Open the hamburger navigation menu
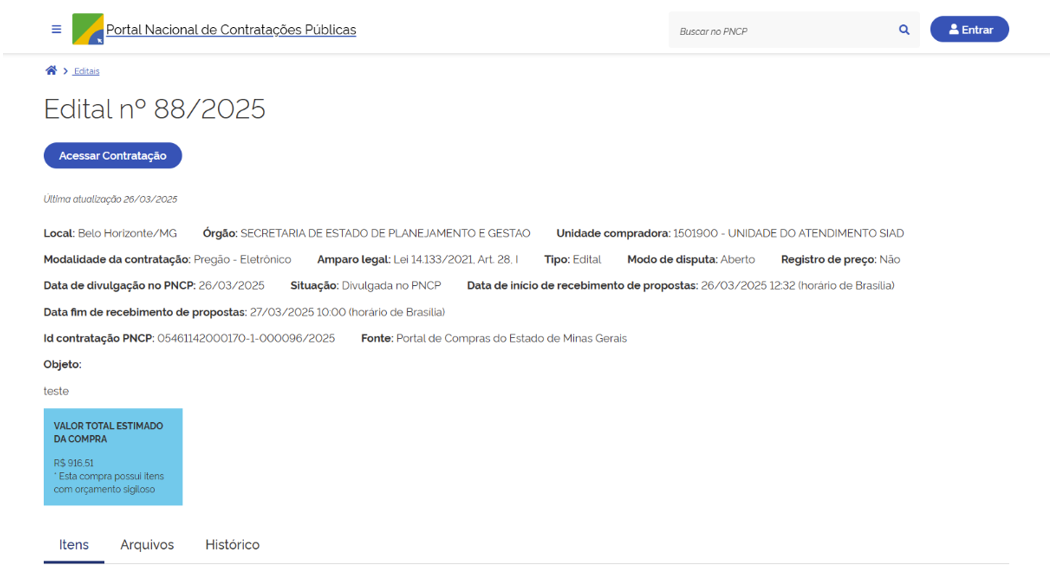 pos(57,29)
